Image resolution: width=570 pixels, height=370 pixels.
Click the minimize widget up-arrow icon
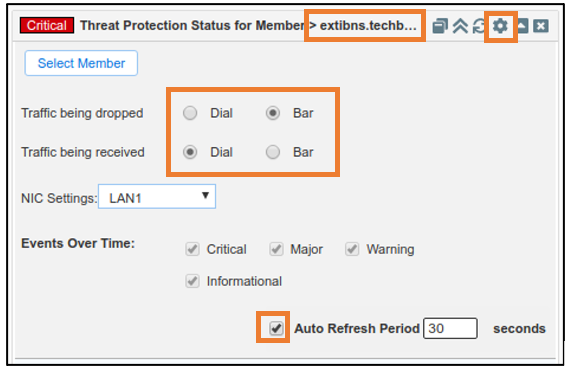coord(523,26)
